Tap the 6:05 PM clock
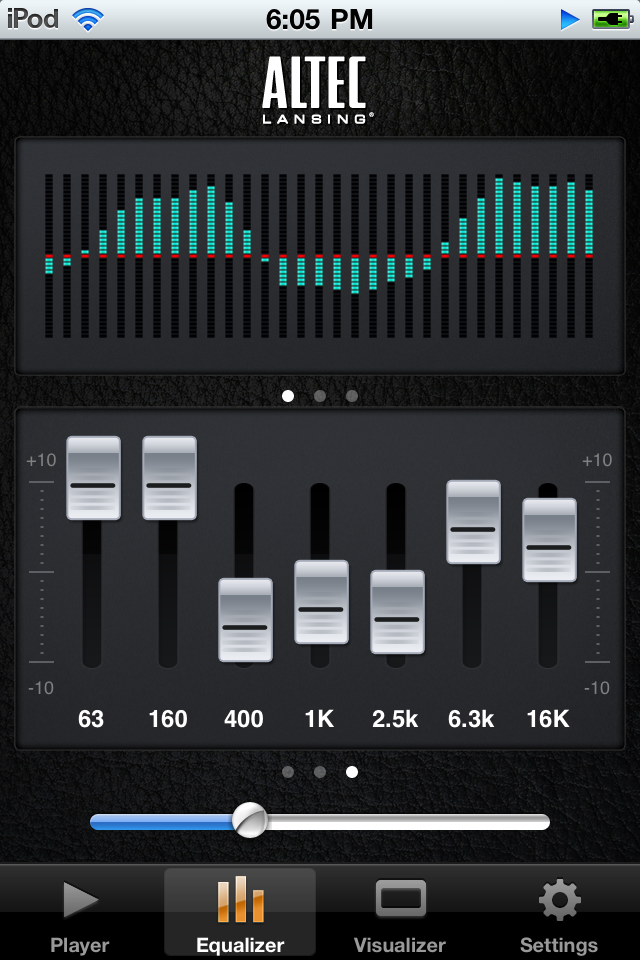This screenshot has height=960, width=640. point(319,20)
